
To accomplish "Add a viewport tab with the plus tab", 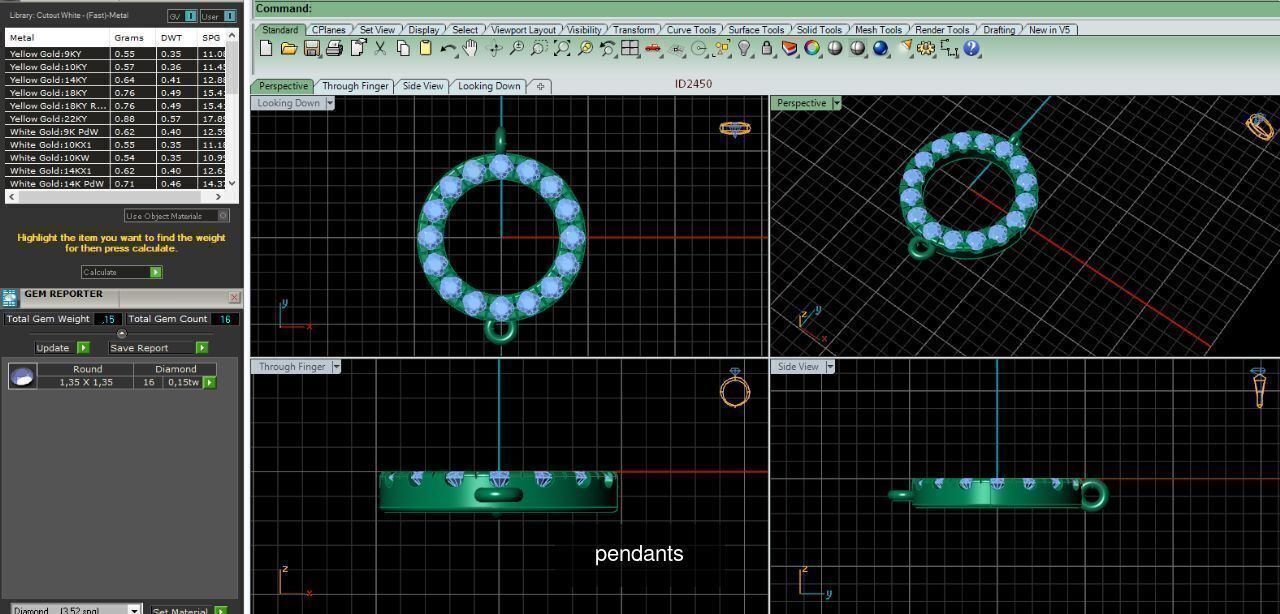I will pos(540,86).
